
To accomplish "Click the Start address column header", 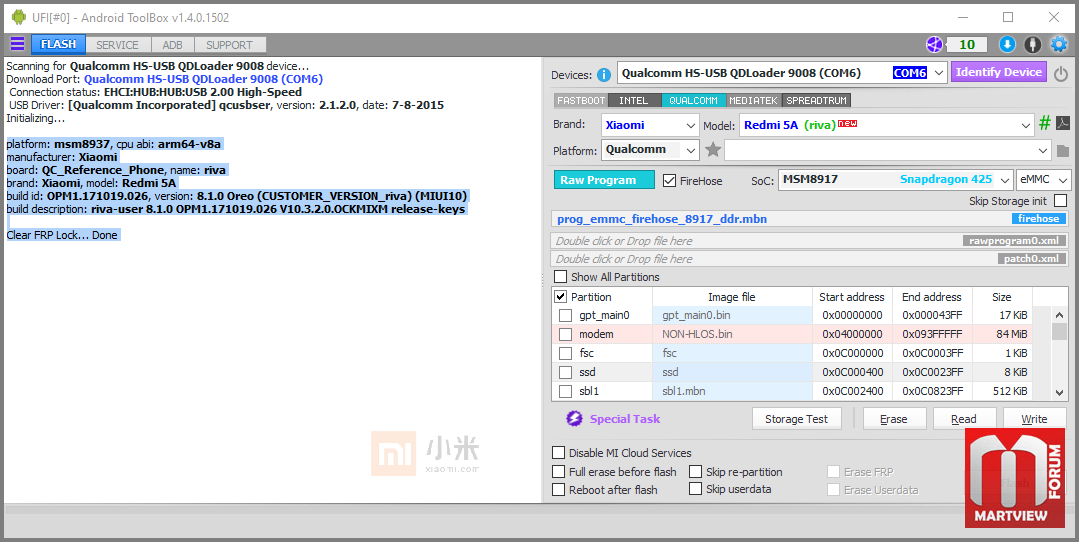I will point(852,297).
